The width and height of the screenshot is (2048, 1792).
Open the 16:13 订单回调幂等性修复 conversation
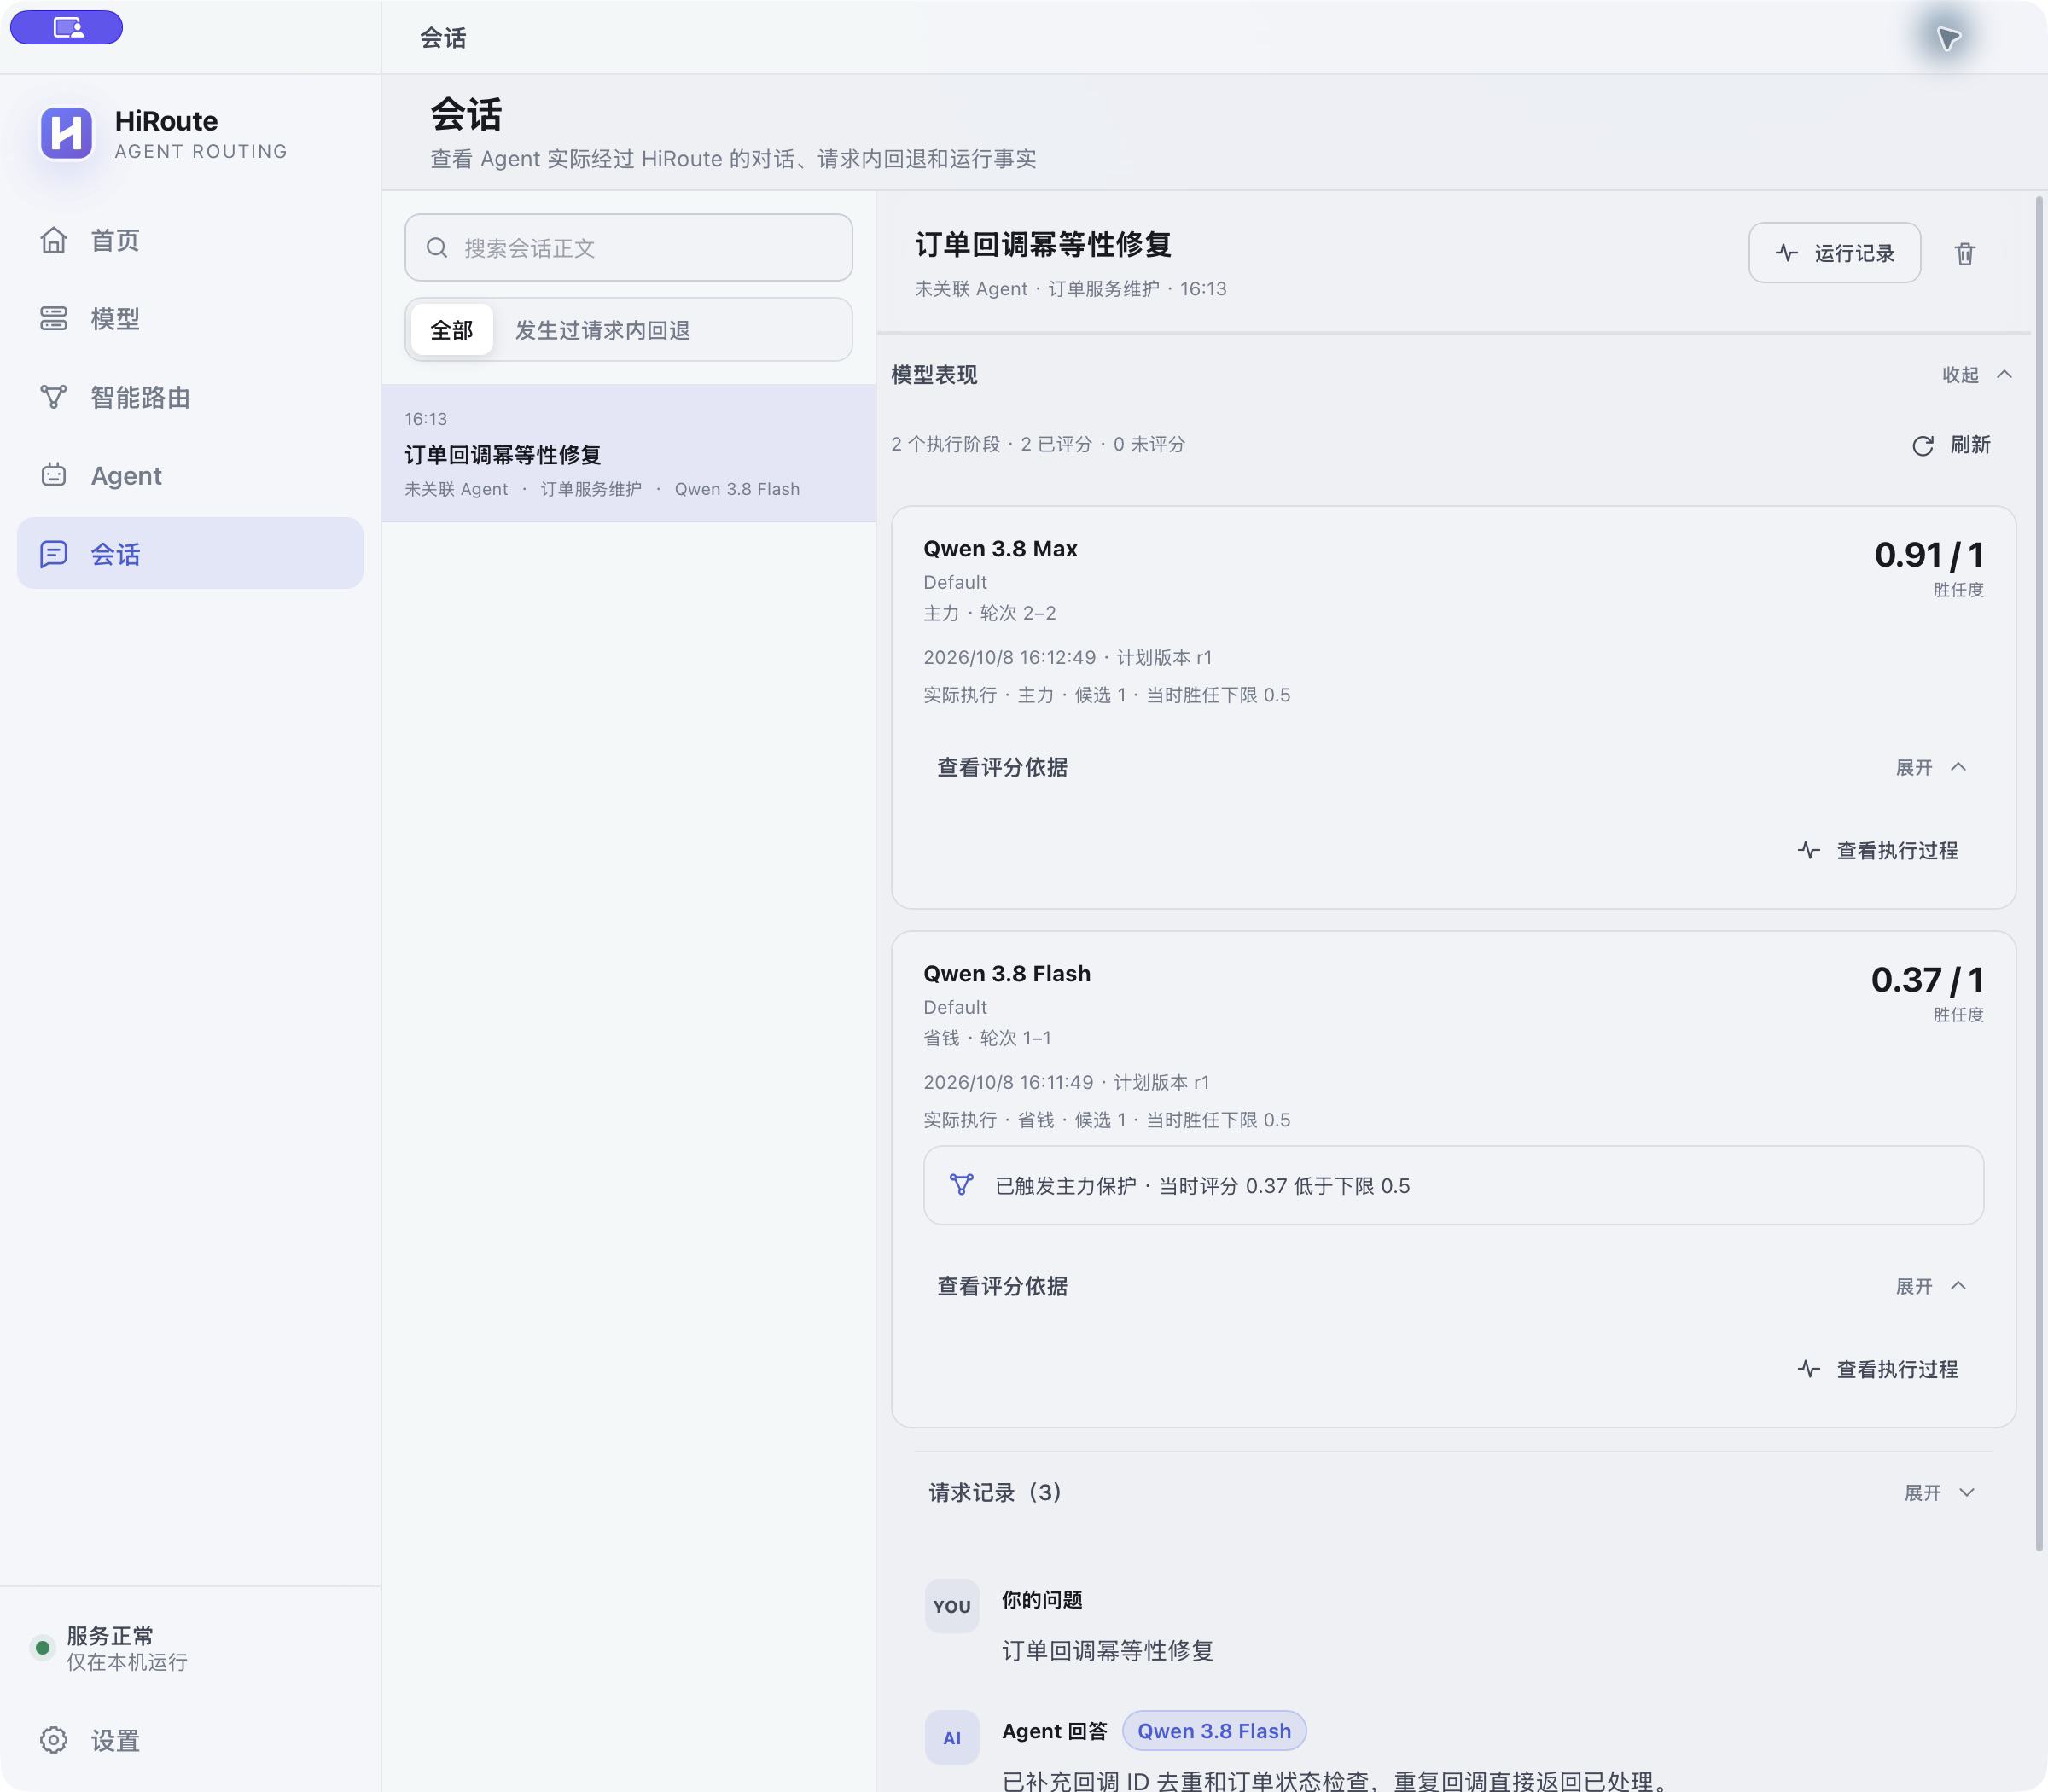[x=628, y=453]
